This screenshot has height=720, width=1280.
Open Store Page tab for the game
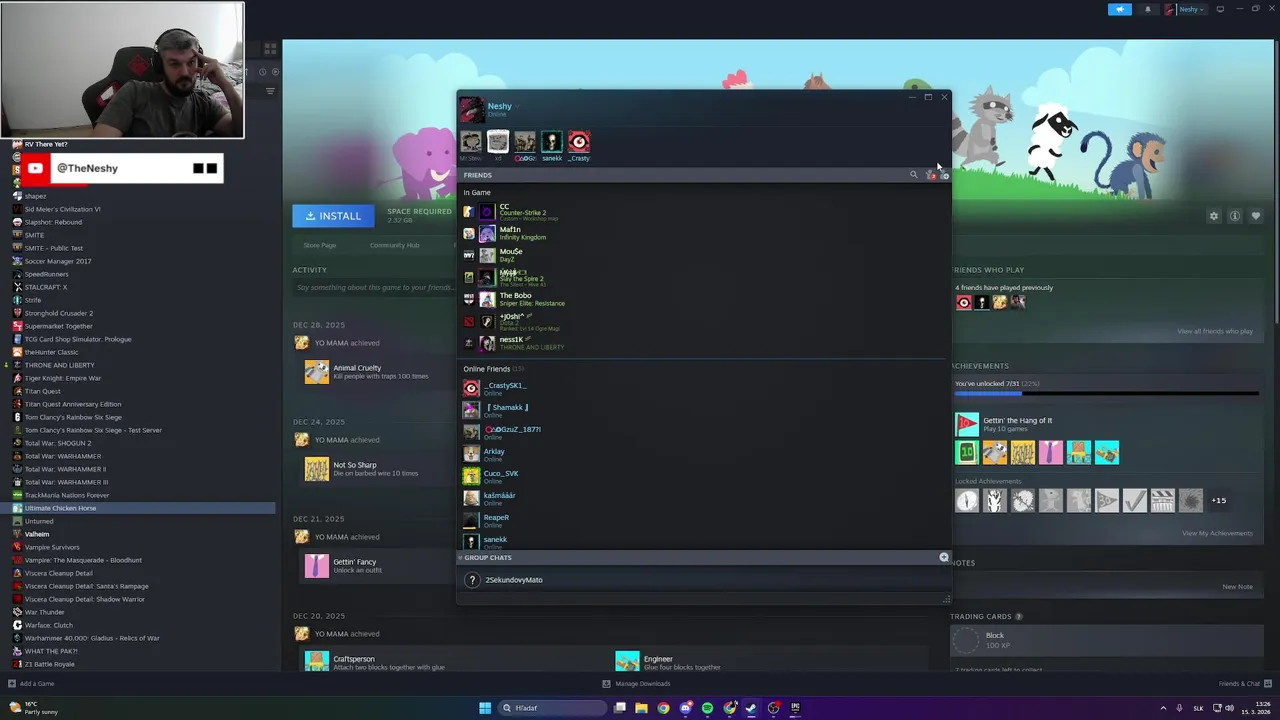coord(320,245)
